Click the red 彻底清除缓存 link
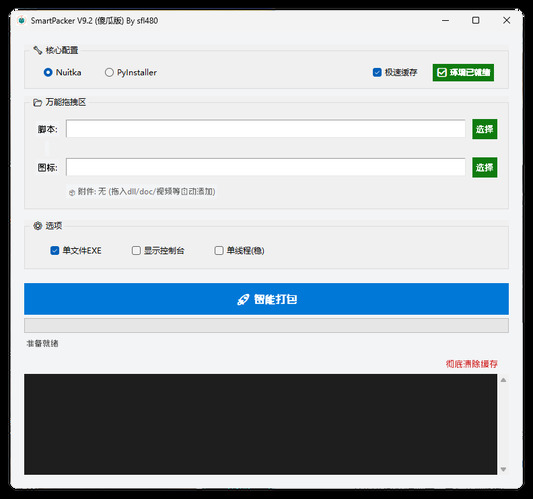533x499 pixels. coord(471,364)
